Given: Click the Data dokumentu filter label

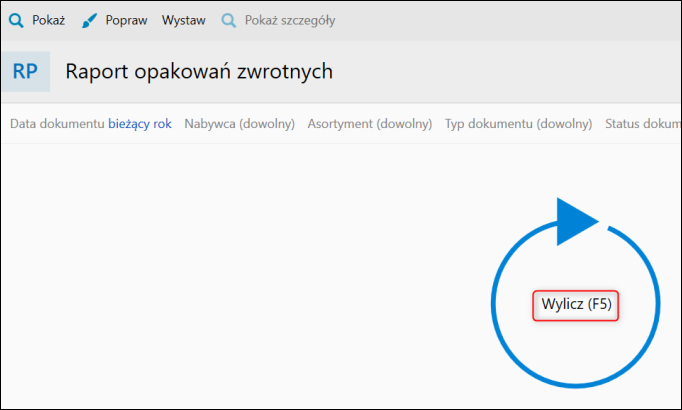Looking at the screenshot, I should (56, 124).
